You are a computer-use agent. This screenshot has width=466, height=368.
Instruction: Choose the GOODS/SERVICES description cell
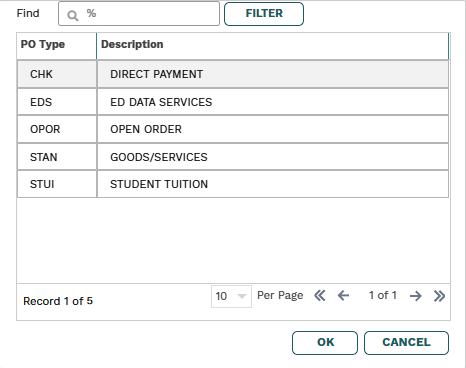[x=273, y=157]
